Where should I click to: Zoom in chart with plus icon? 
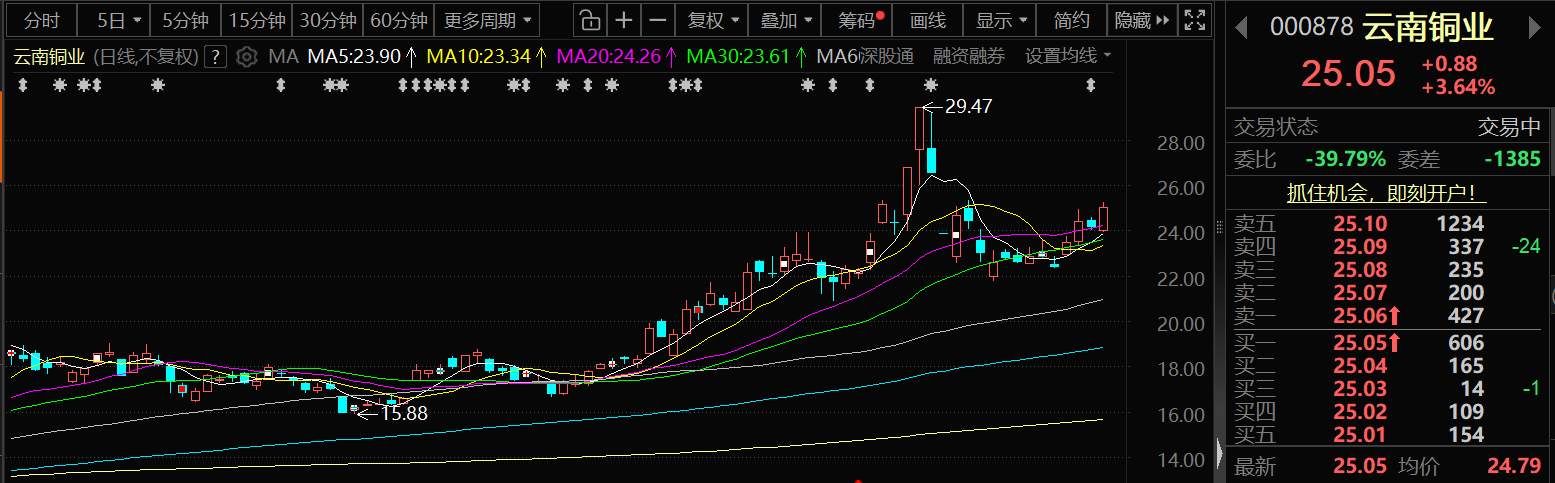[x=624, y=20]
